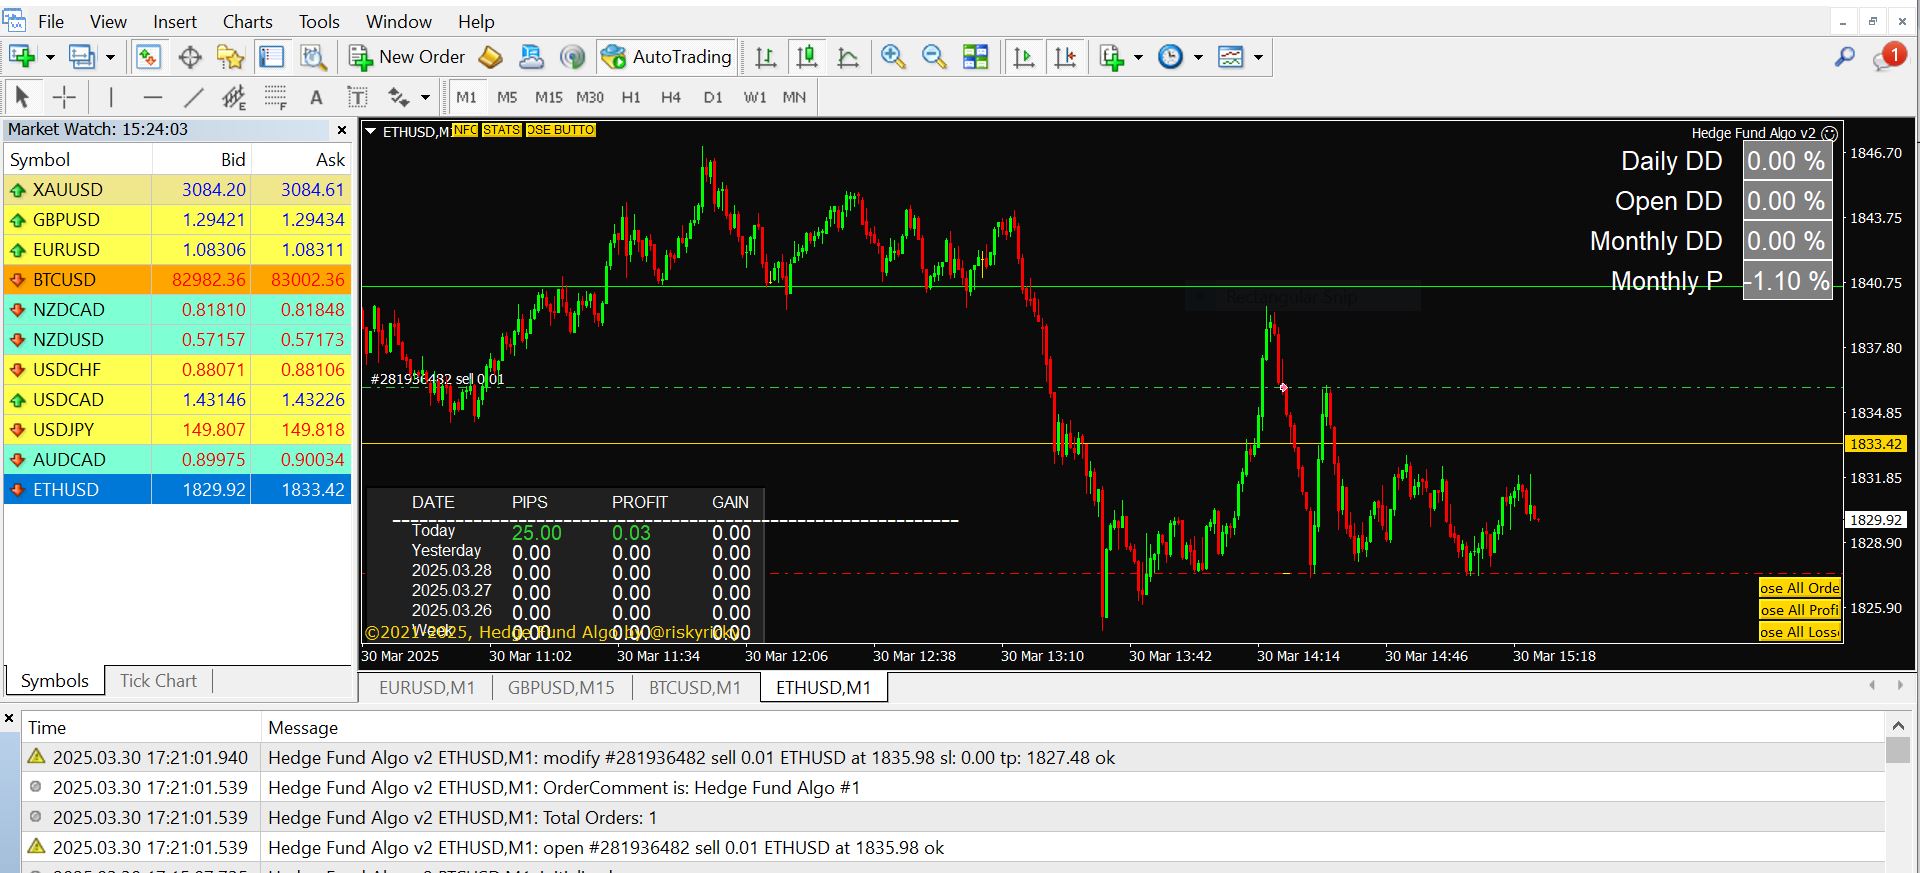The image size is (1920, 873).
Task: Open the Tick Chart tab
Action: pos(158,680)
